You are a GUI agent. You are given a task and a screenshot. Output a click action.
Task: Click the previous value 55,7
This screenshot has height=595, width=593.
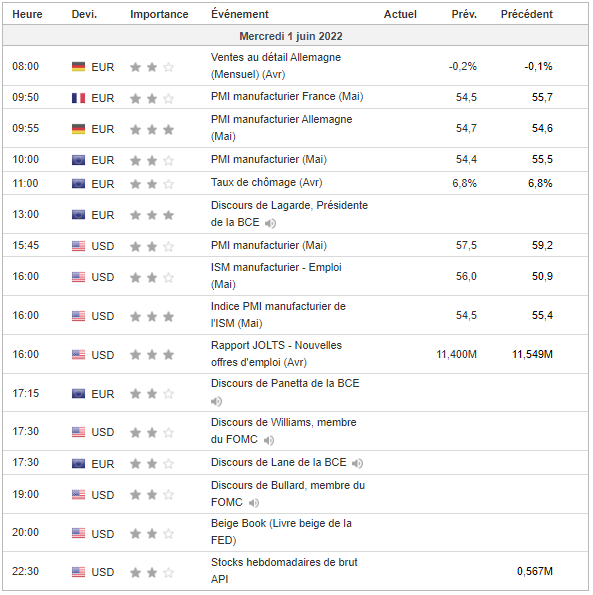point(542,98)
